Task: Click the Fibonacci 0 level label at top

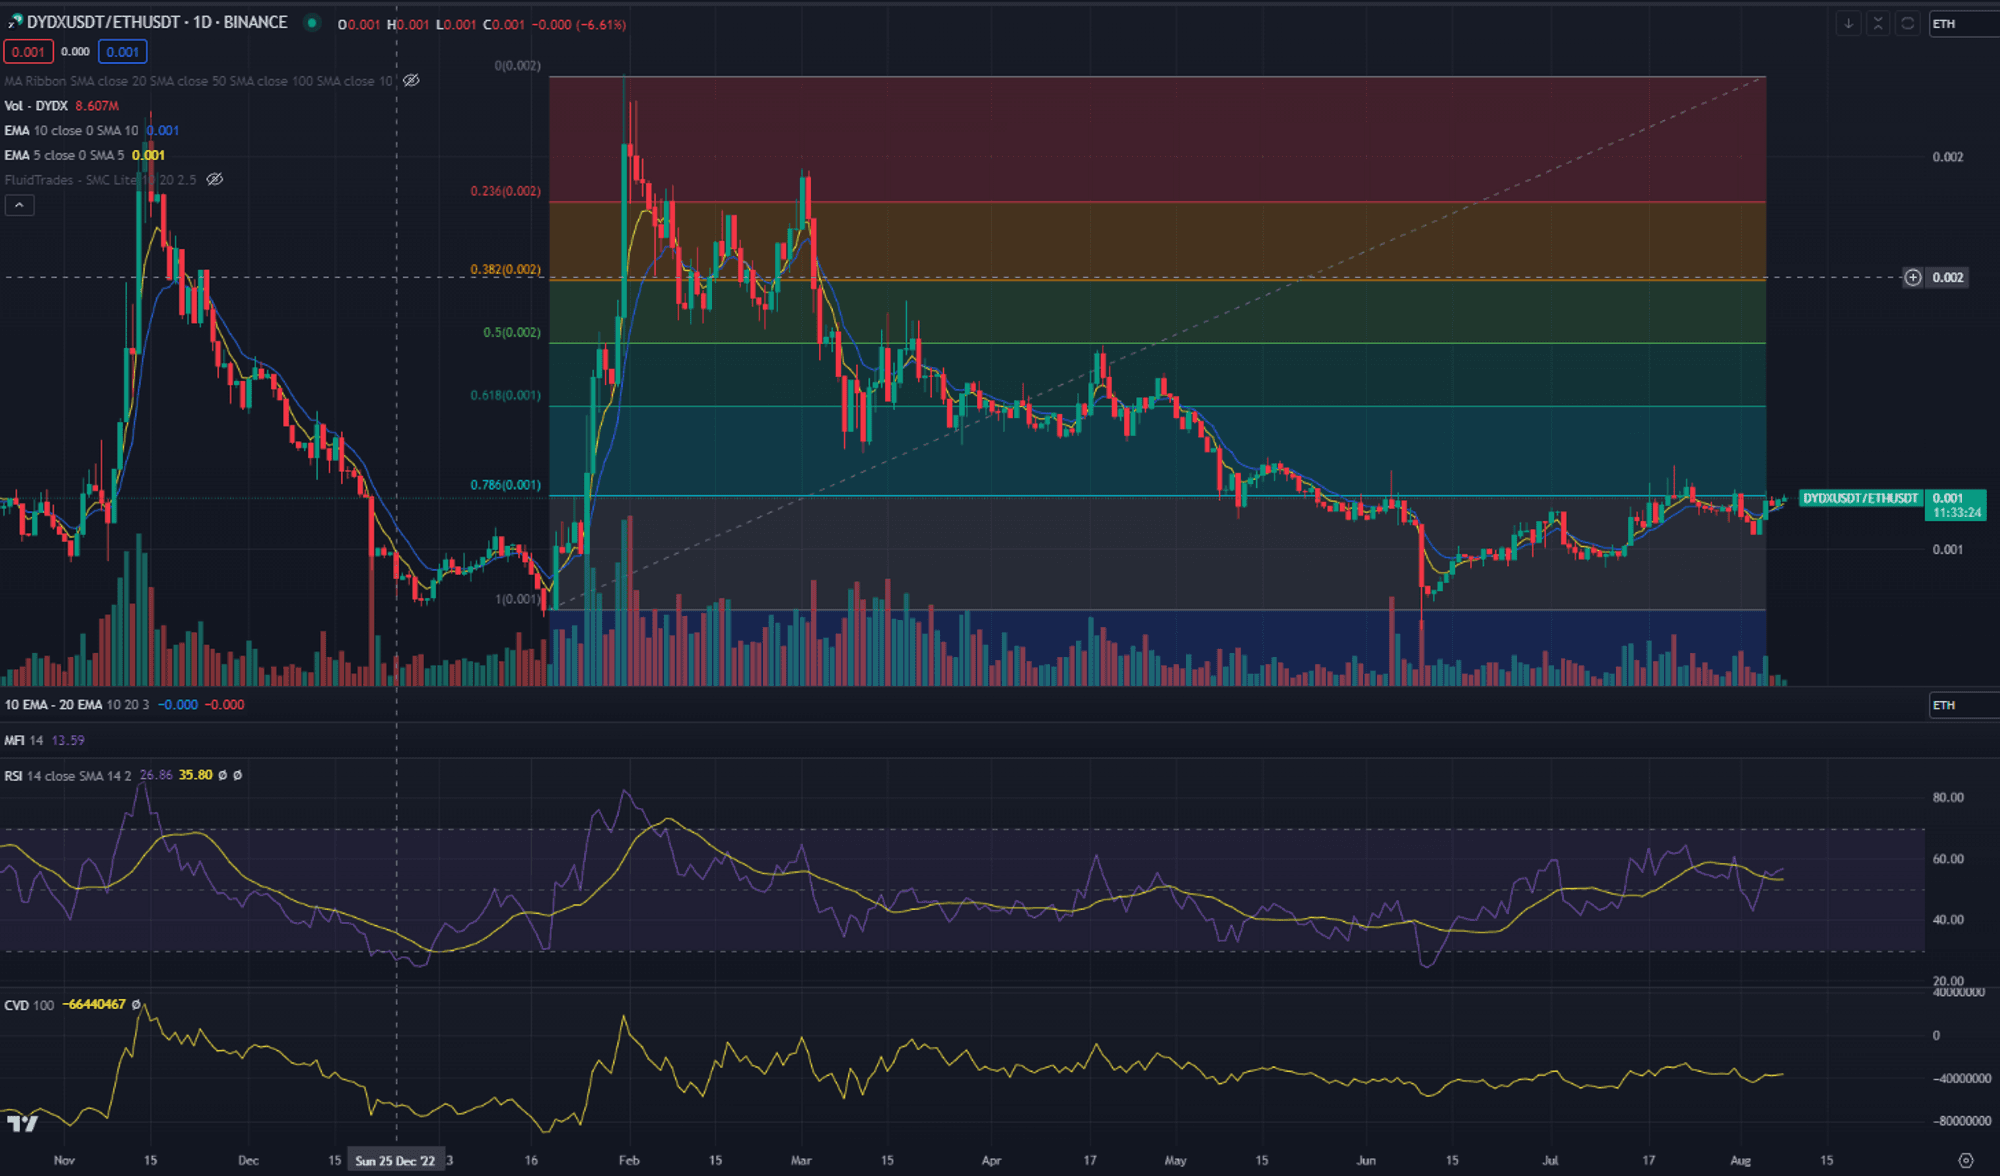Action: pos(517,66)
